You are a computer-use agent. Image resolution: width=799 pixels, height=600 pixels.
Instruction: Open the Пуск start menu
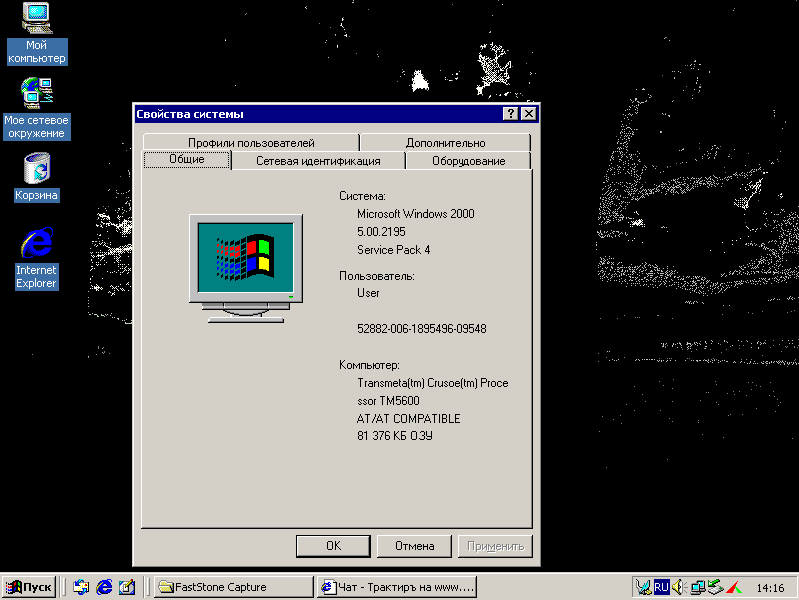click(30, 587)
